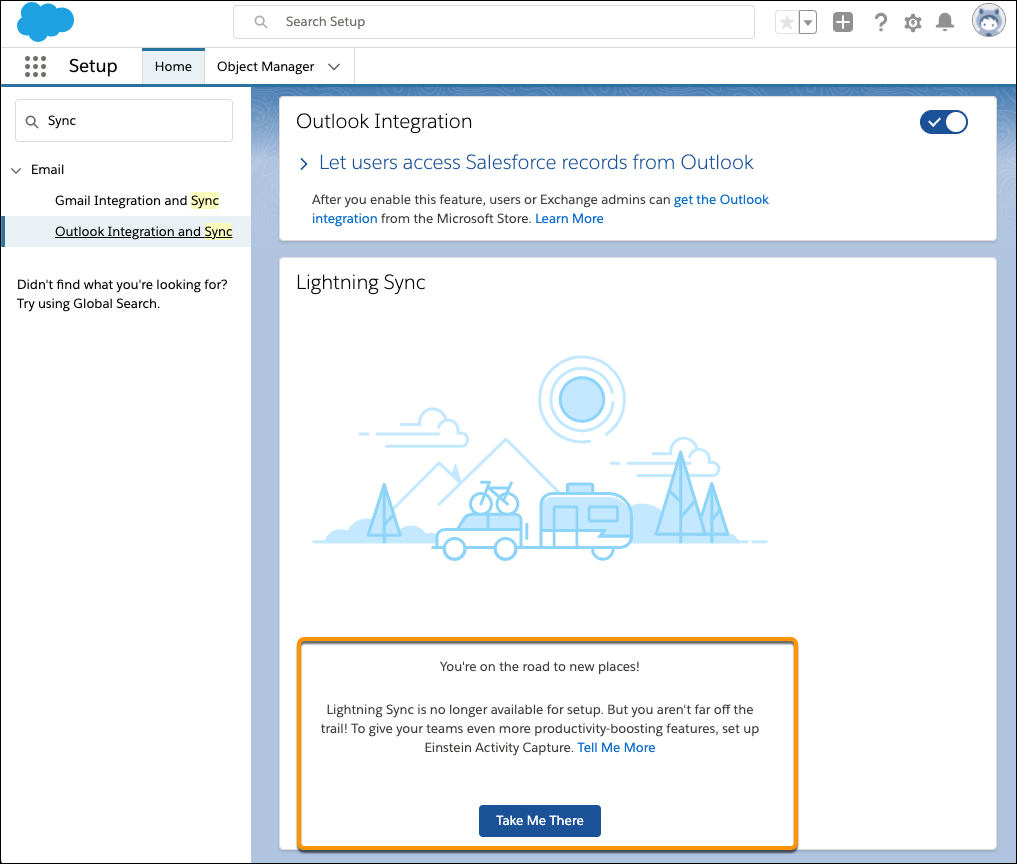Open the Learn More link
Image resolution: width=1017 pixels, height=864 pixels.
569,219
